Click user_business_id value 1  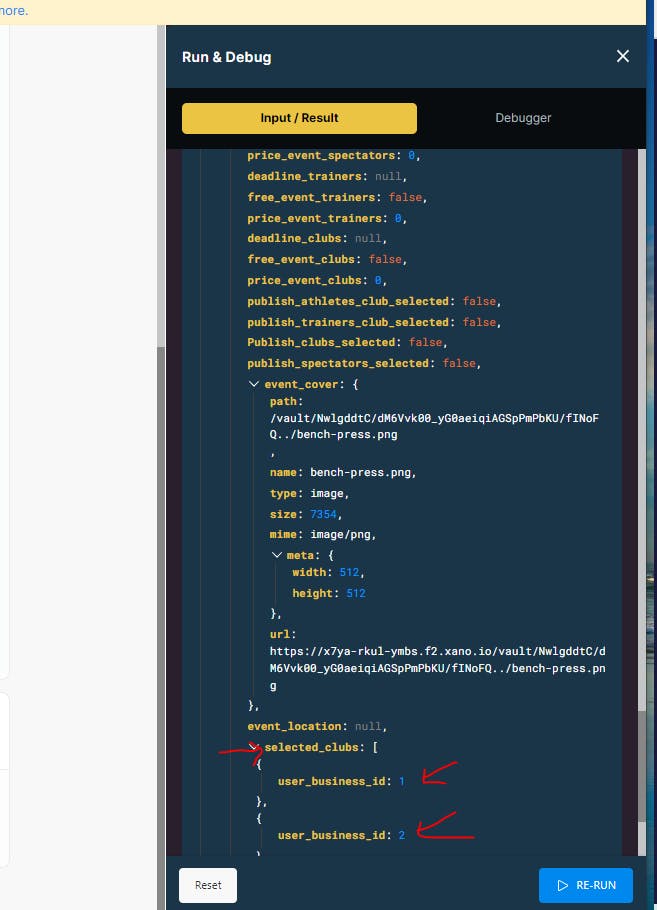(402, 781)
